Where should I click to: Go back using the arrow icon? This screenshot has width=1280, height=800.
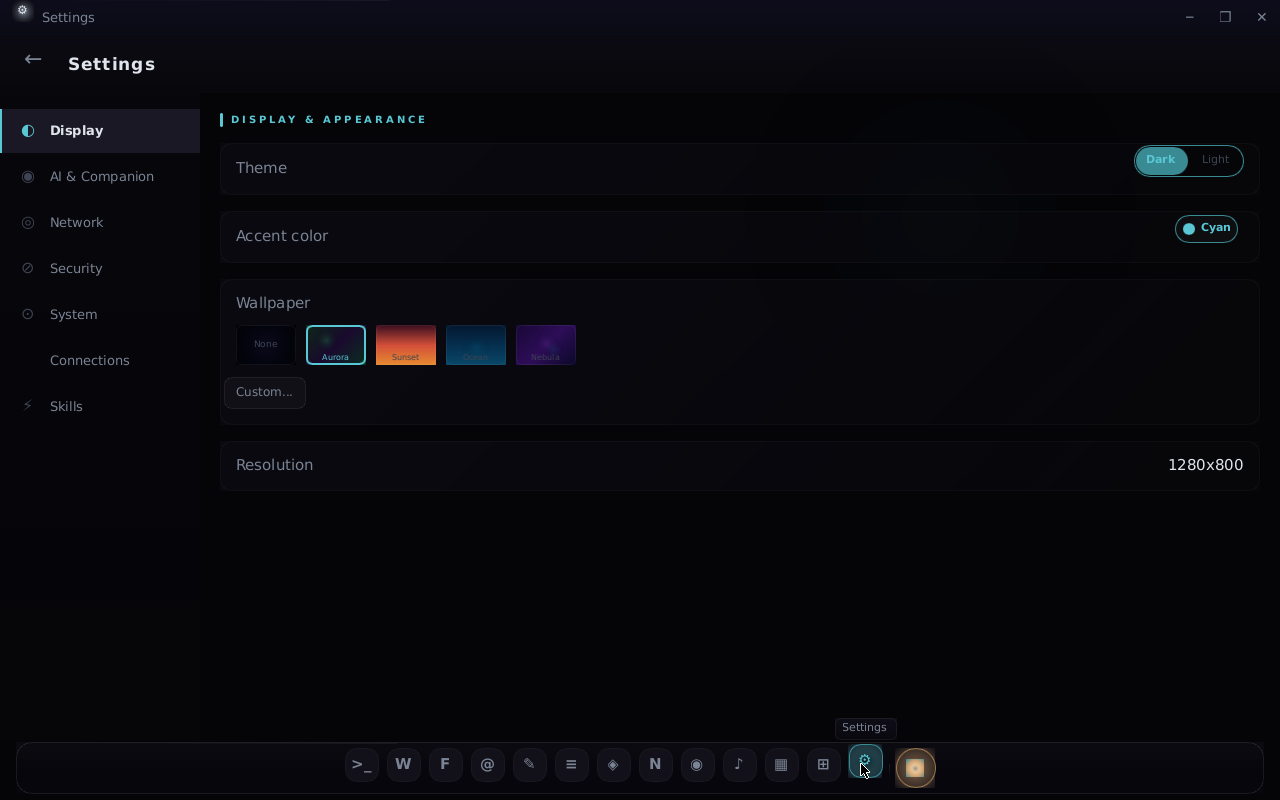point(33,60)
